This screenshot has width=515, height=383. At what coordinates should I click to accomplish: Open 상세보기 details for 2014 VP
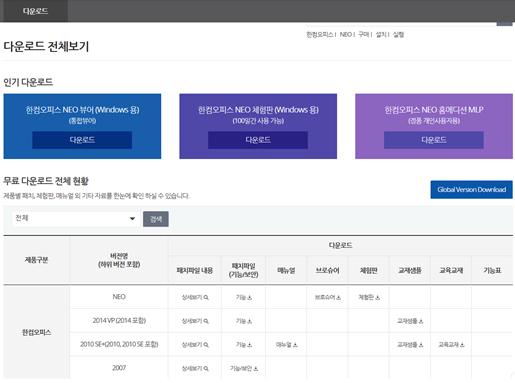point(195,321)
